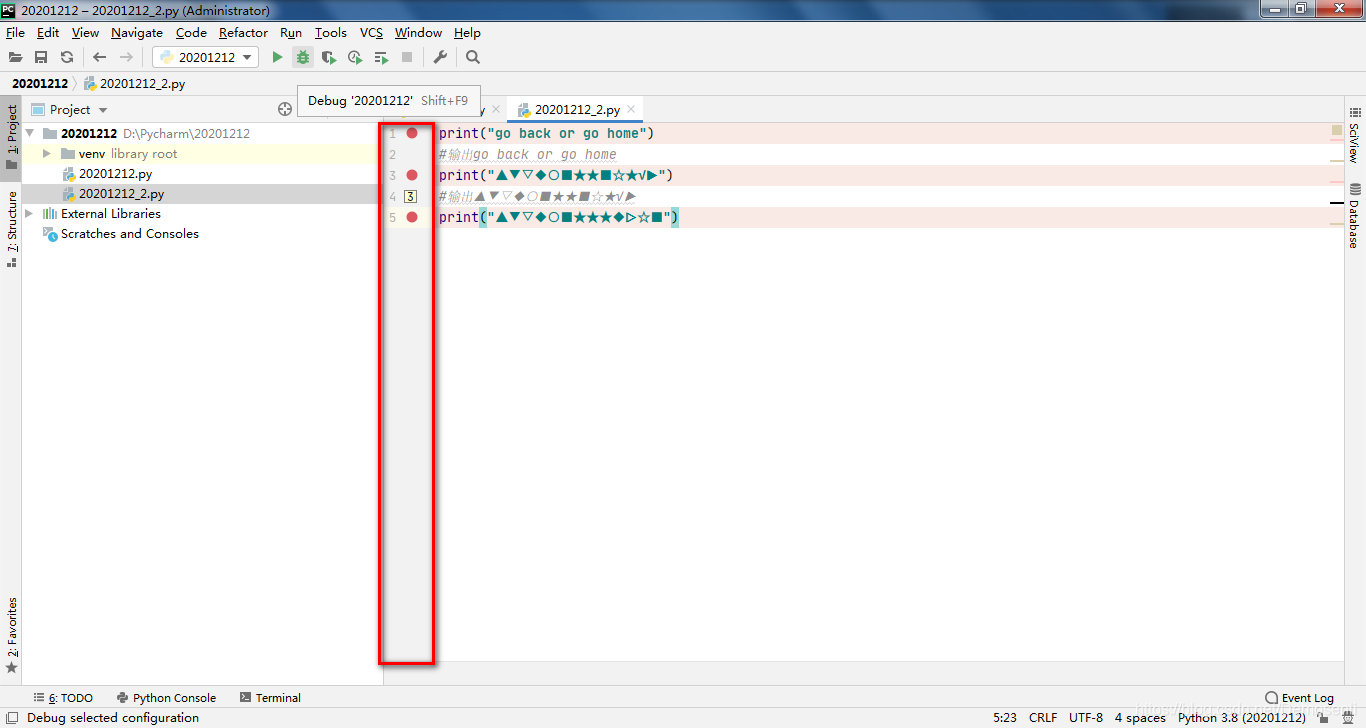The height and width of the screenshot is (728, 1366).
Task: Remove the breakpoint on line 3
Action: (x=412, y=175)
